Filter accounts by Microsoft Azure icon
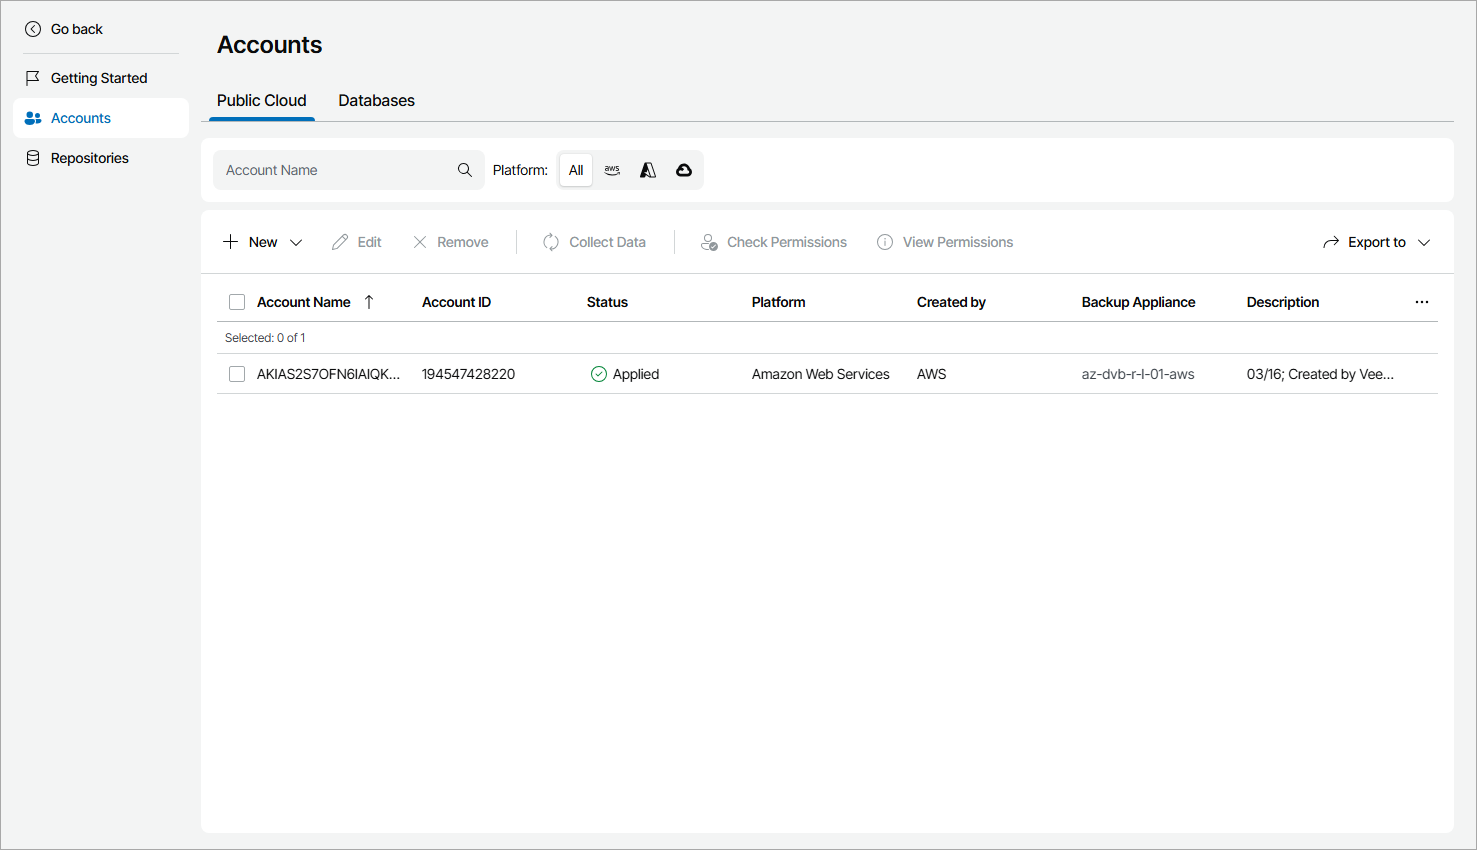Viewport: 1477px width, 850px height. 648,170
